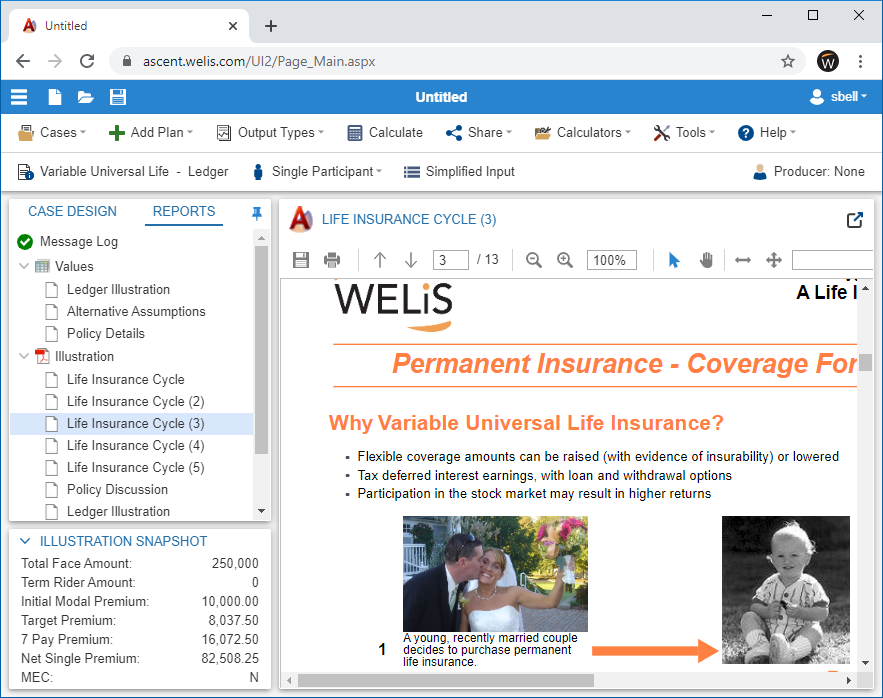
Task: Collapse the Illustration Snapshot panel
Action: [x=25, y=541]
